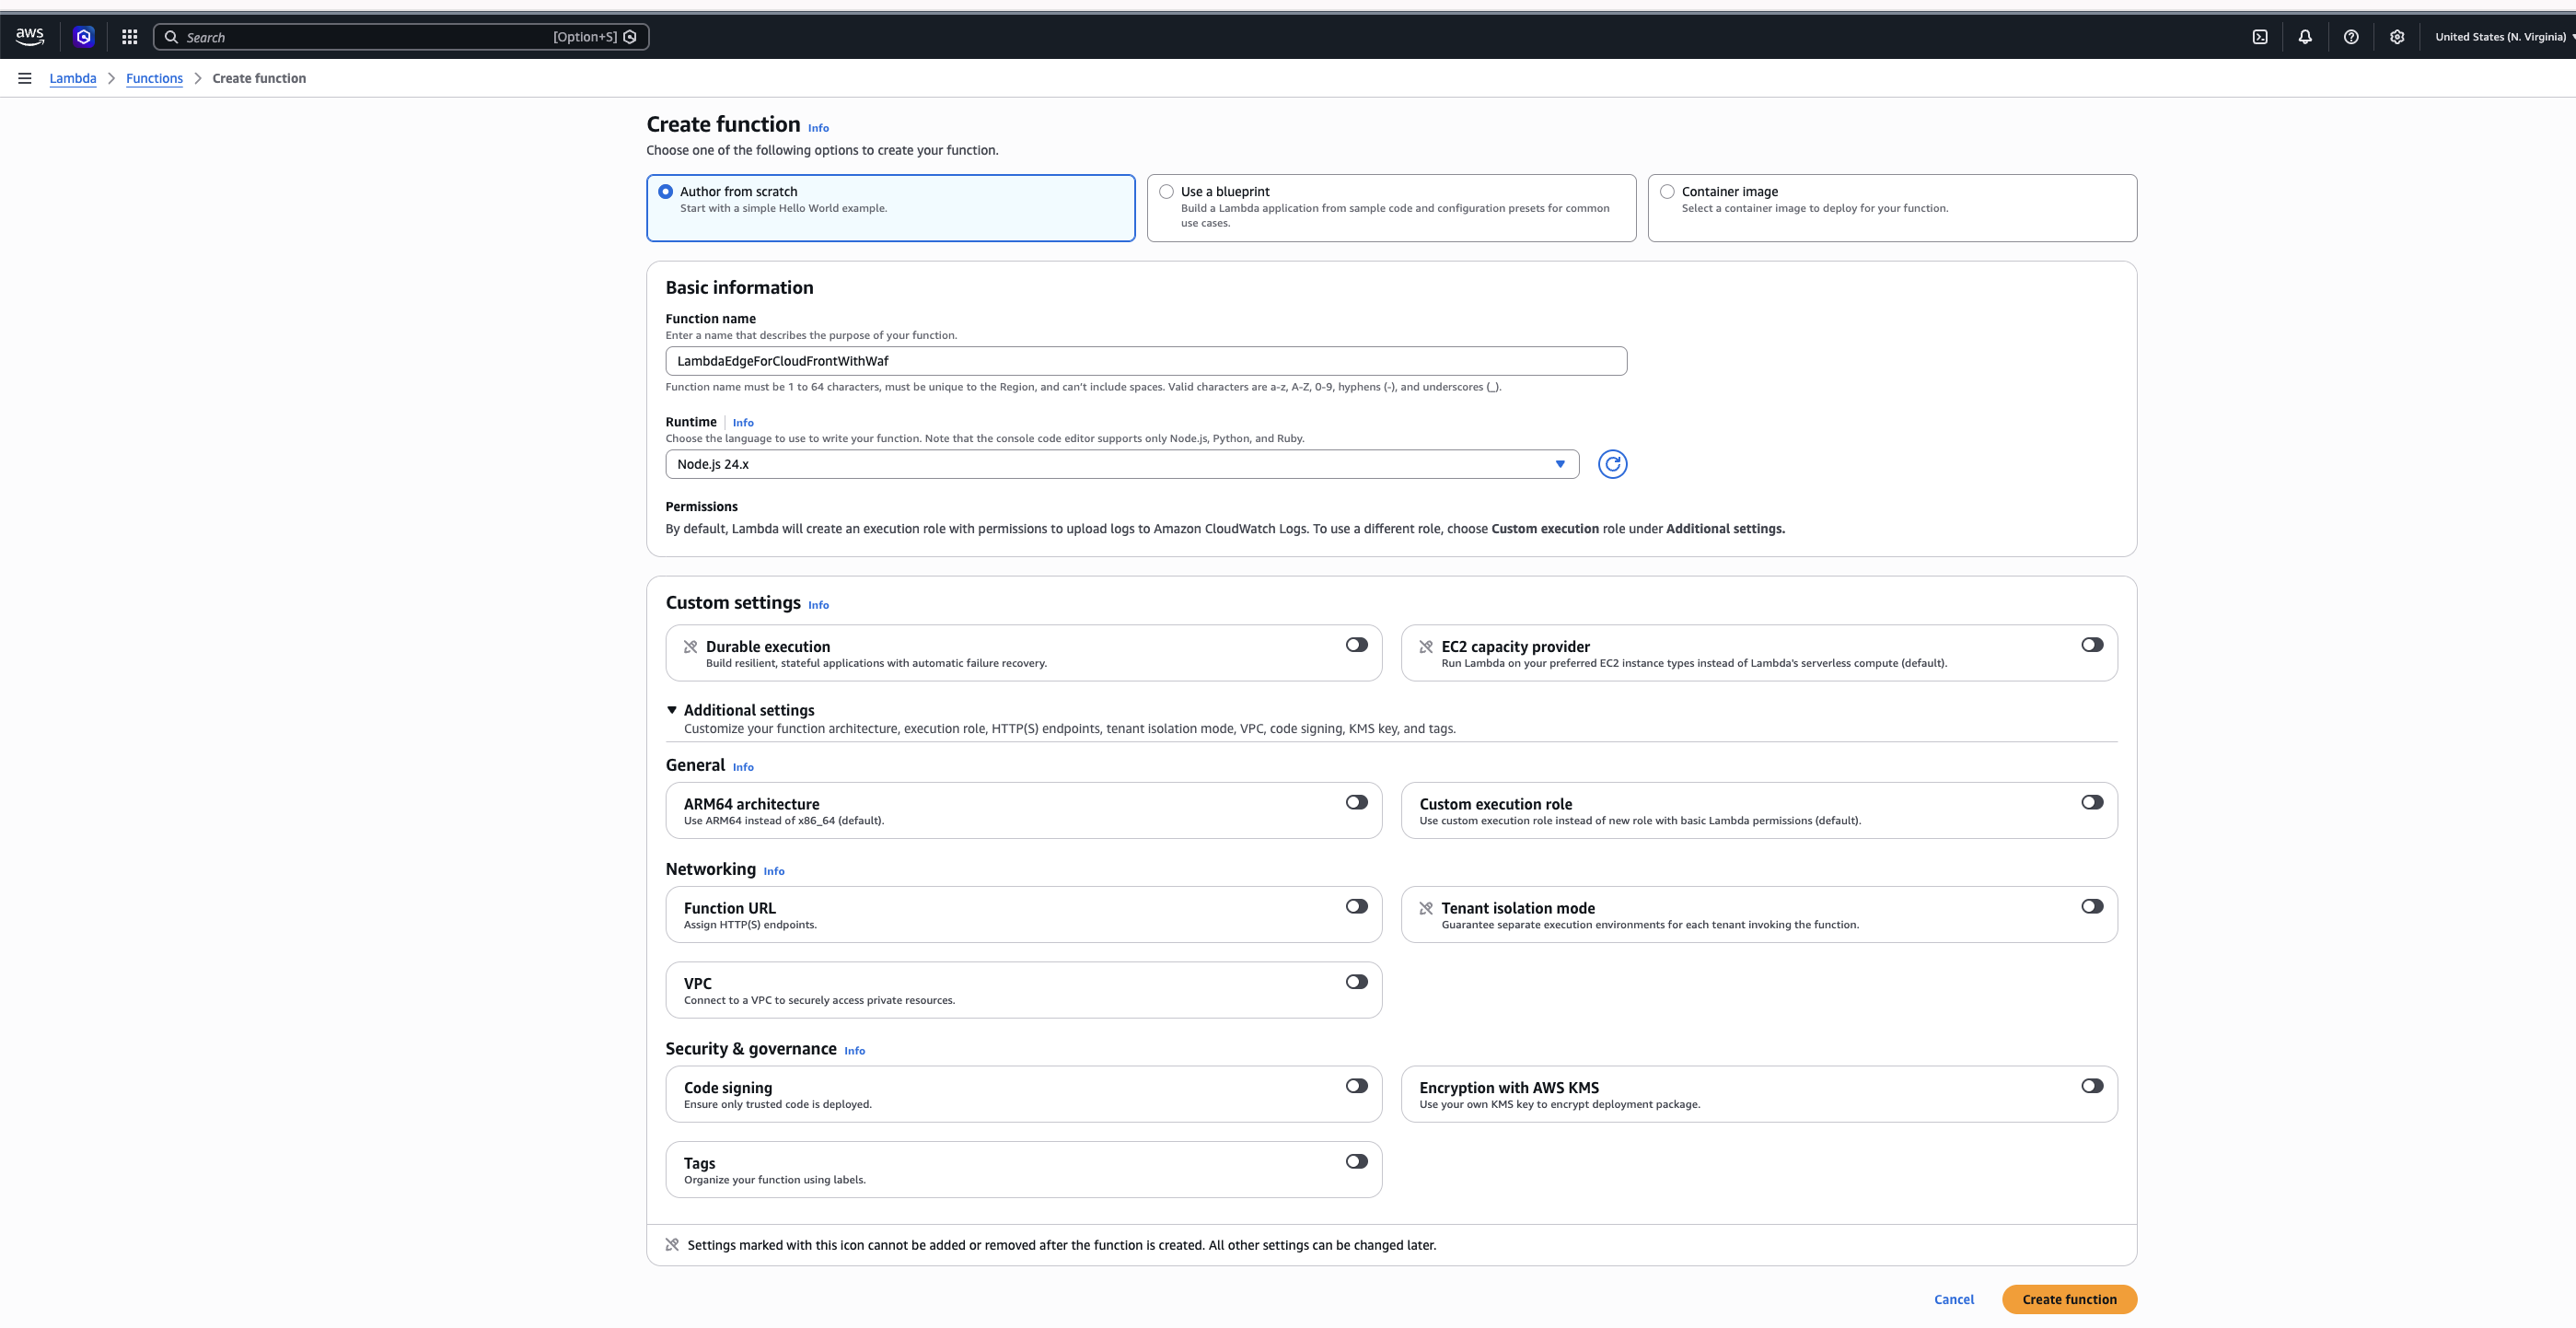Select the Container image radio option

click(x=1667, y=192)
